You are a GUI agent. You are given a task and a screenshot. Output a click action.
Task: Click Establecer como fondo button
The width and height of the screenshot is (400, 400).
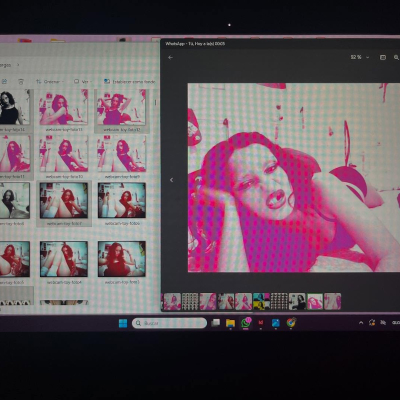click(130, 82)
